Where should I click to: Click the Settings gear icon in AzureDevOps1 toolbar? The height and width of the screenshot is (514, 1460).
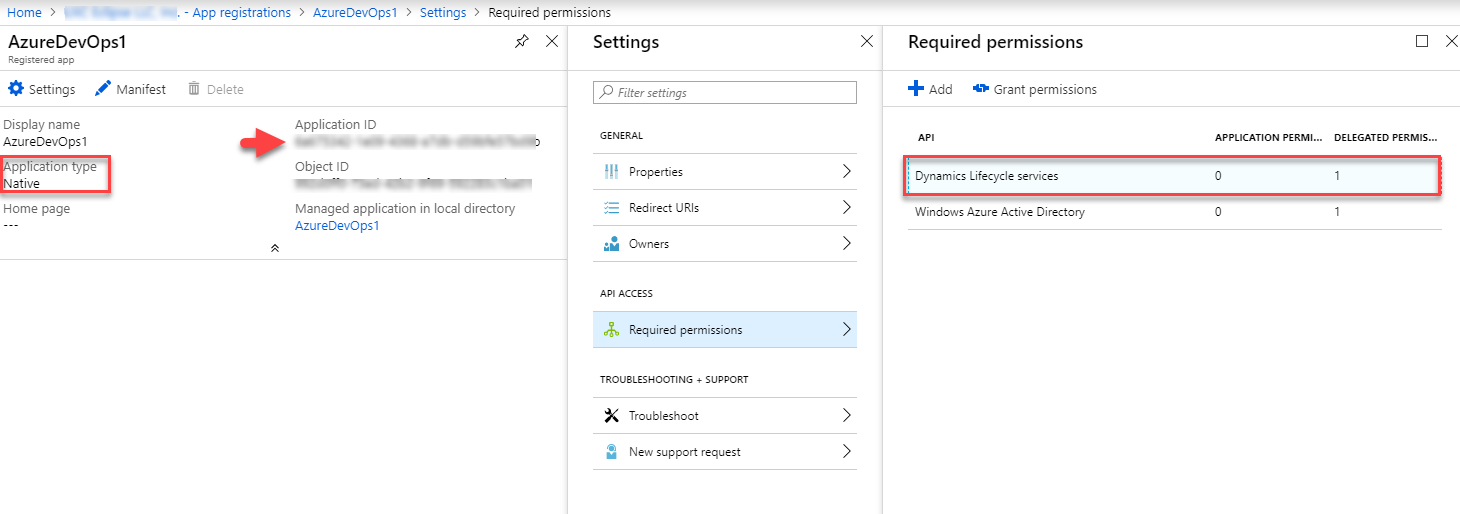(x=16, y=89)
